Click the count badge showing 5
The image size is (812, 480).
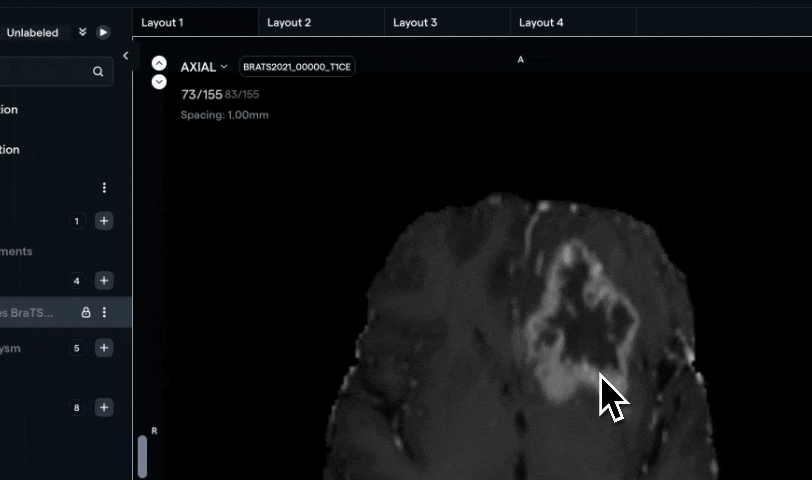[x=77, y=348]
